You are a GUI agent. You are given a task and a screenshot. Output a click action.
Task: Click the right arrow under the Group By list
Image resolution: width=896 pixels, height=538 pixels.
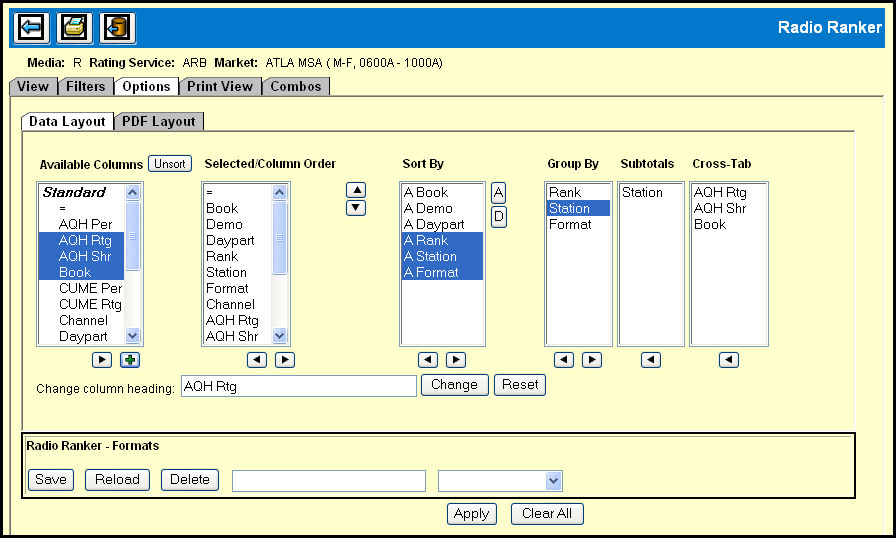591,360
